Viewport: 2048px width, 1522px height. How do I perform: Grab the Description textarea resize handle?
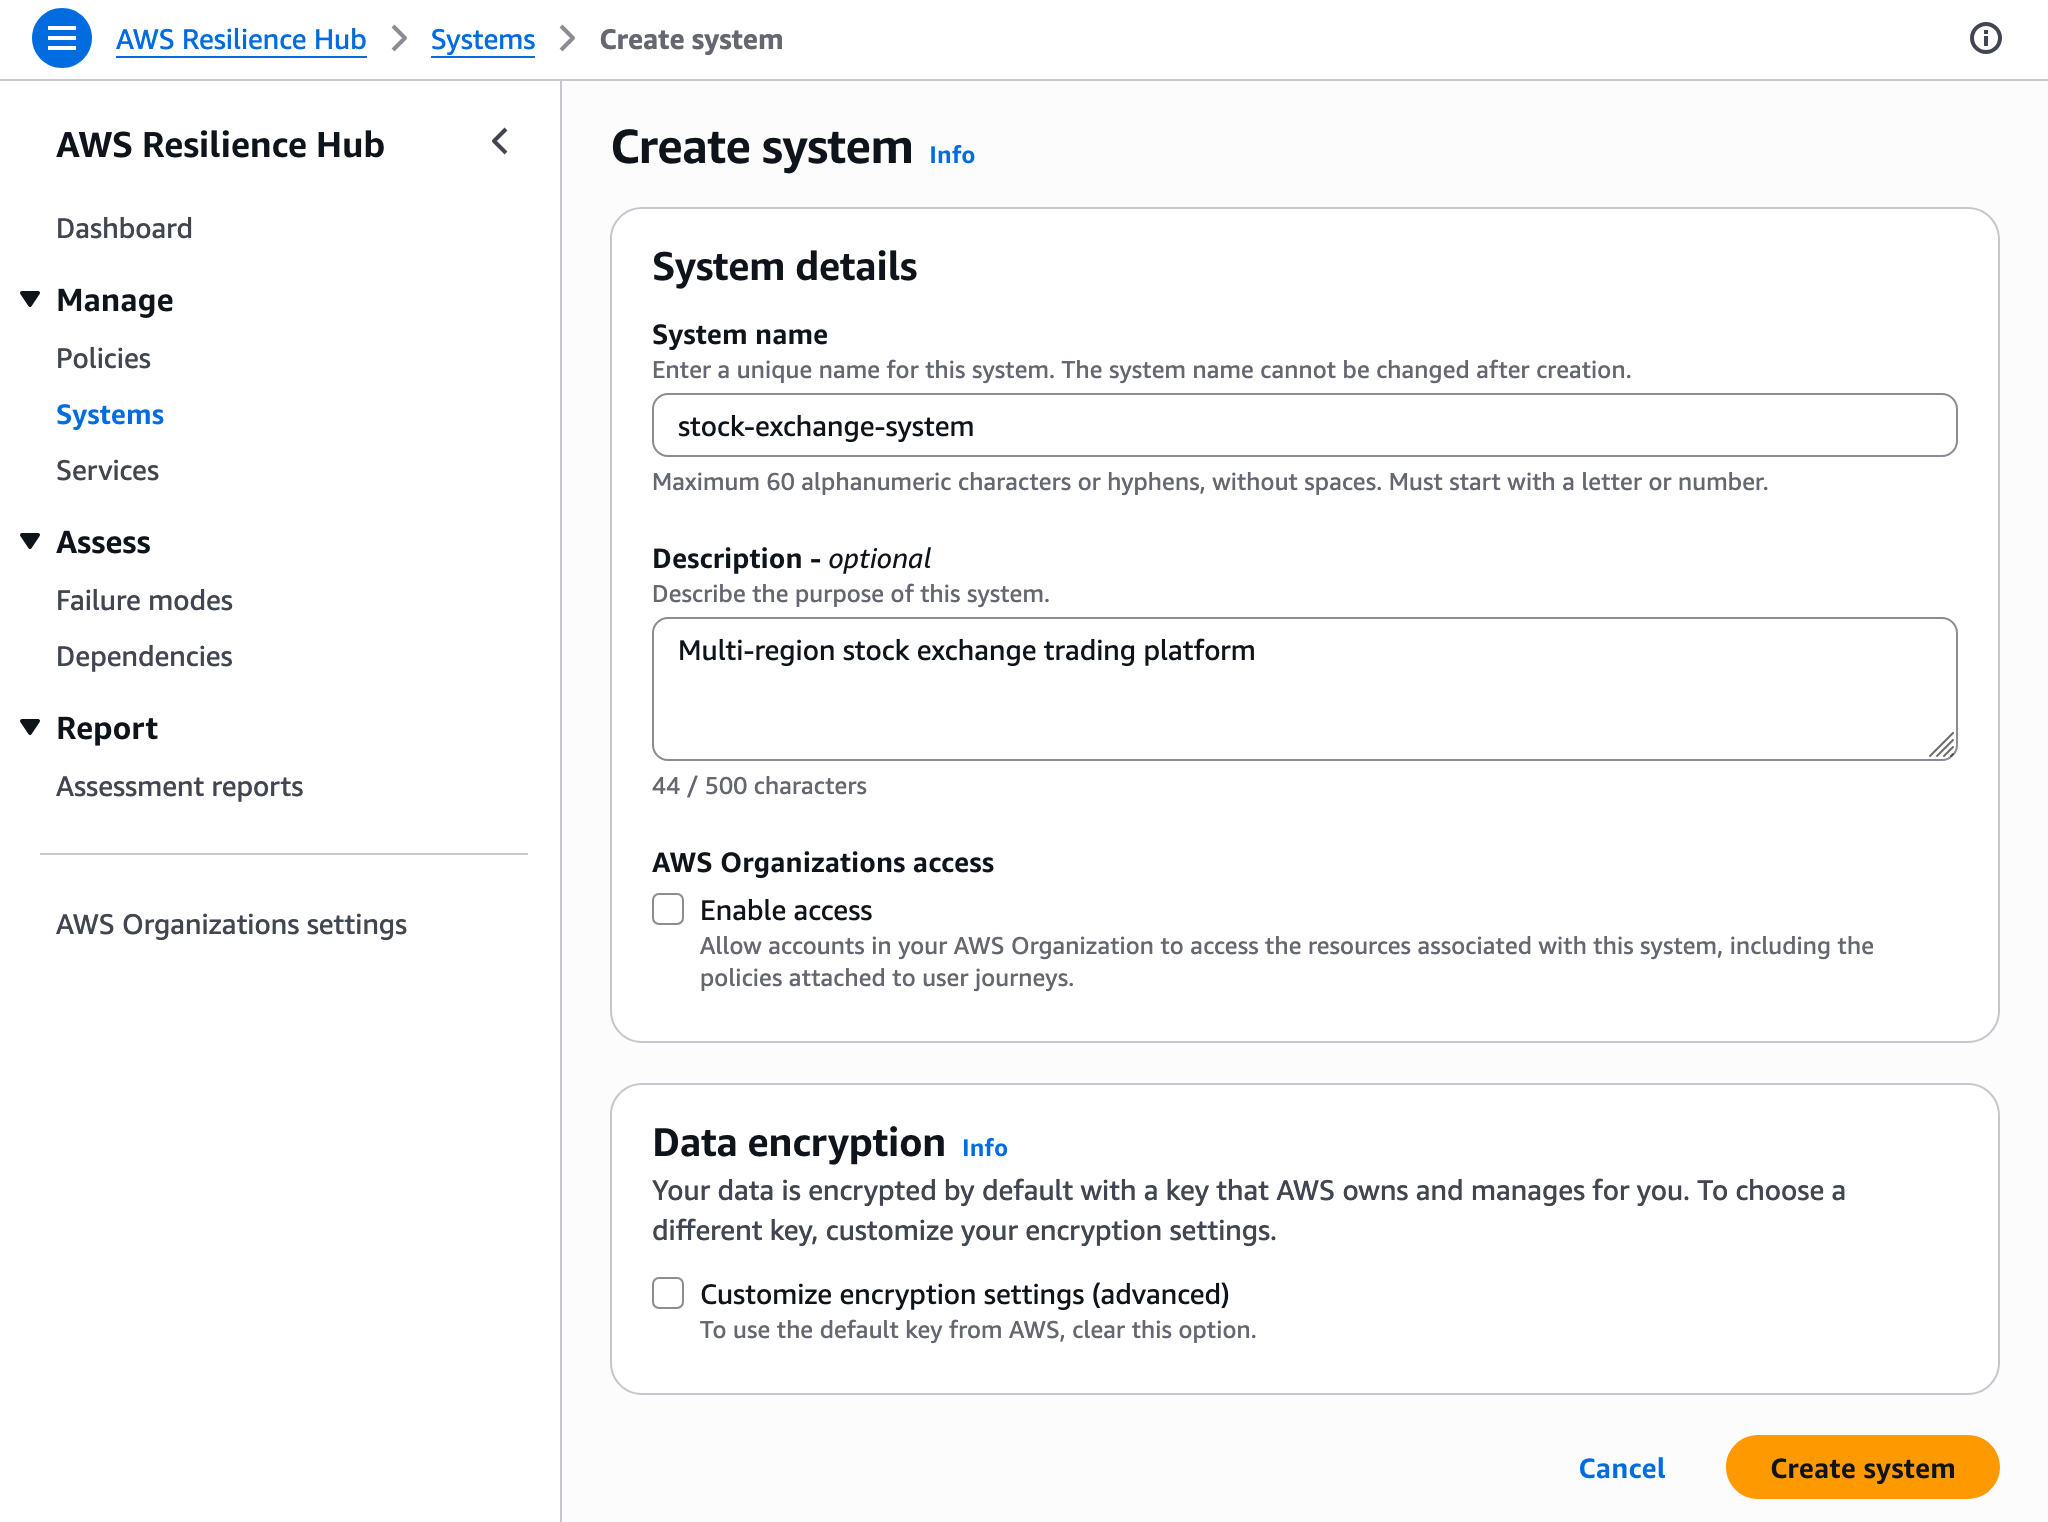point(1942,746)
